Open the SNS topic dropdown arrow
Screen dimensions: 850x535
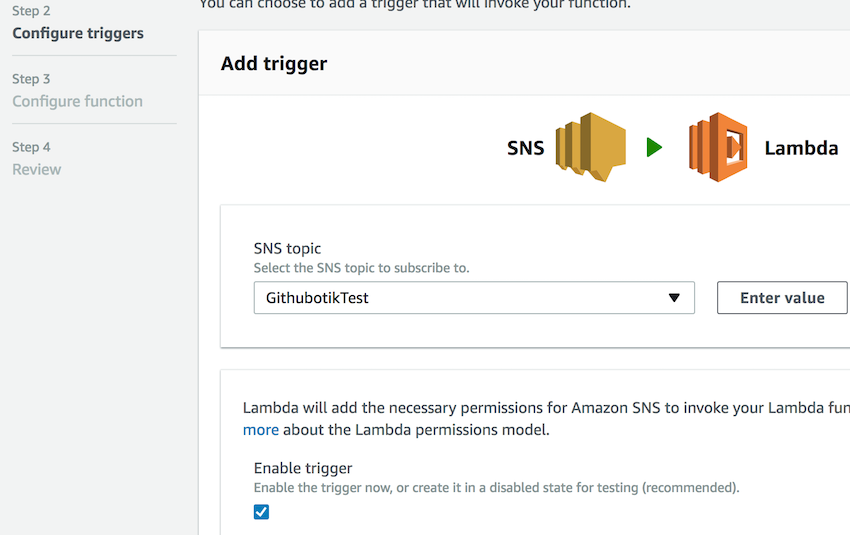coord(674,298)
